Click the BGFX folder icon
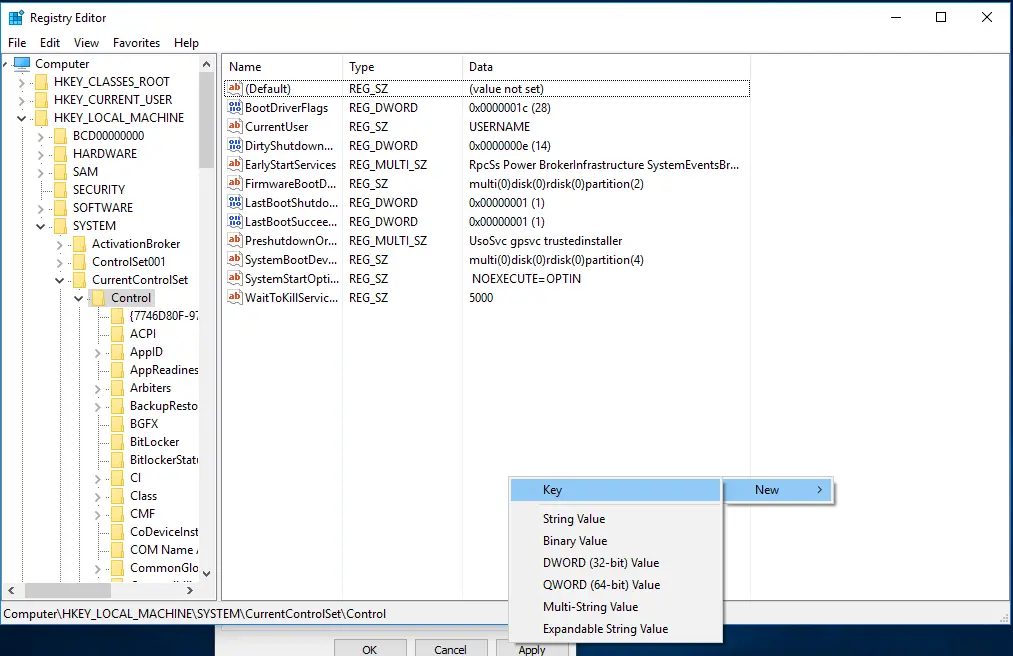 click(118, 423)
